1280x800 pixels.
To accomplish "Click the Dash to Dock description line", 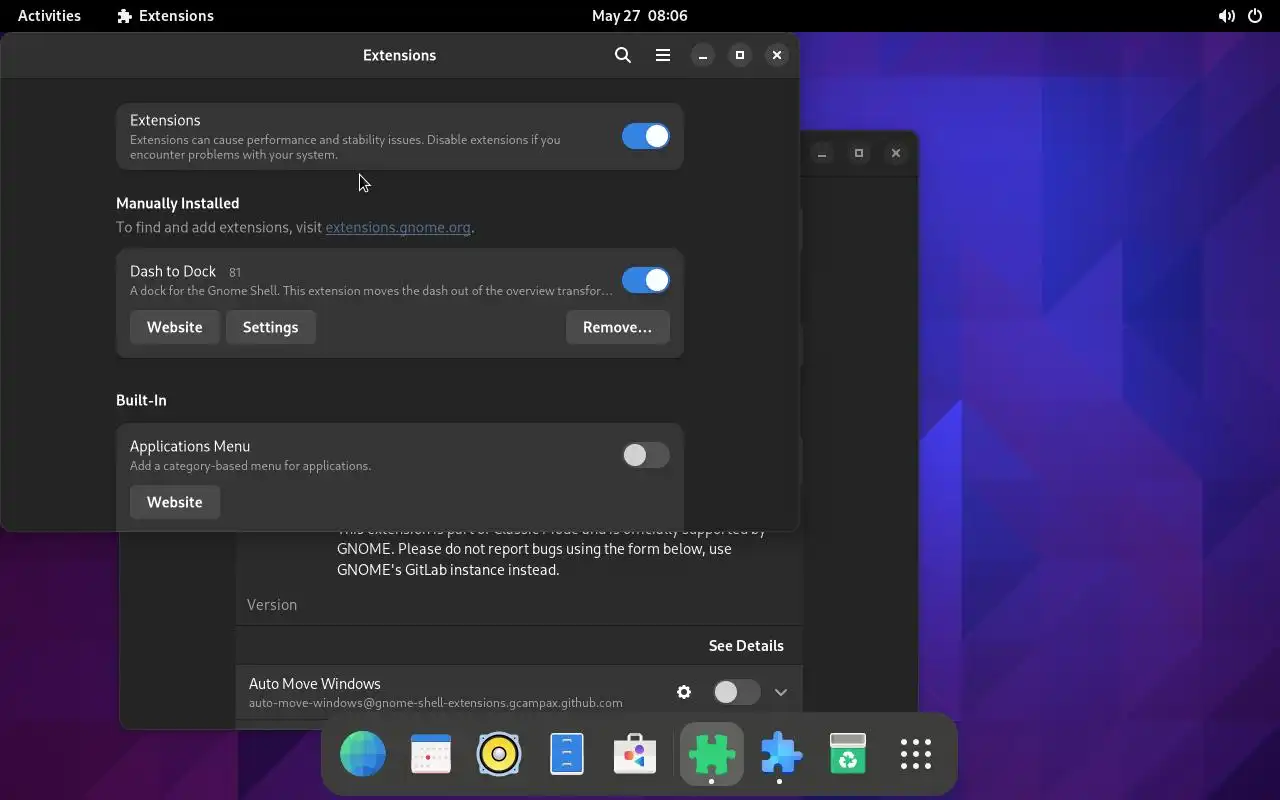I will click(371, 291).
